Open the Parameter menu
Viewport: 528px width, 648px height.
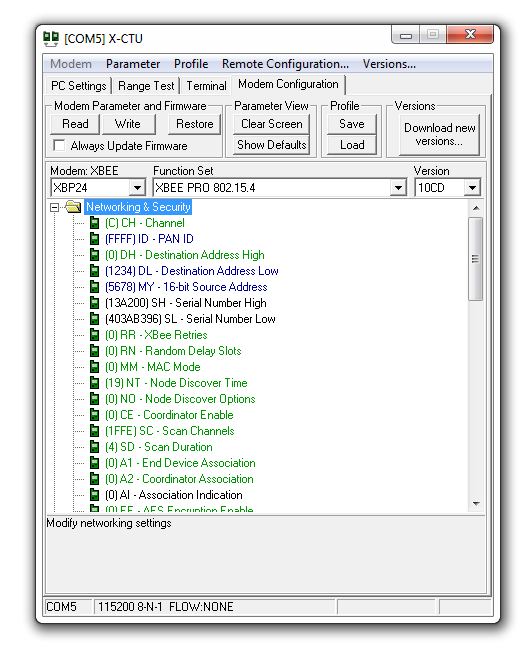133,64
